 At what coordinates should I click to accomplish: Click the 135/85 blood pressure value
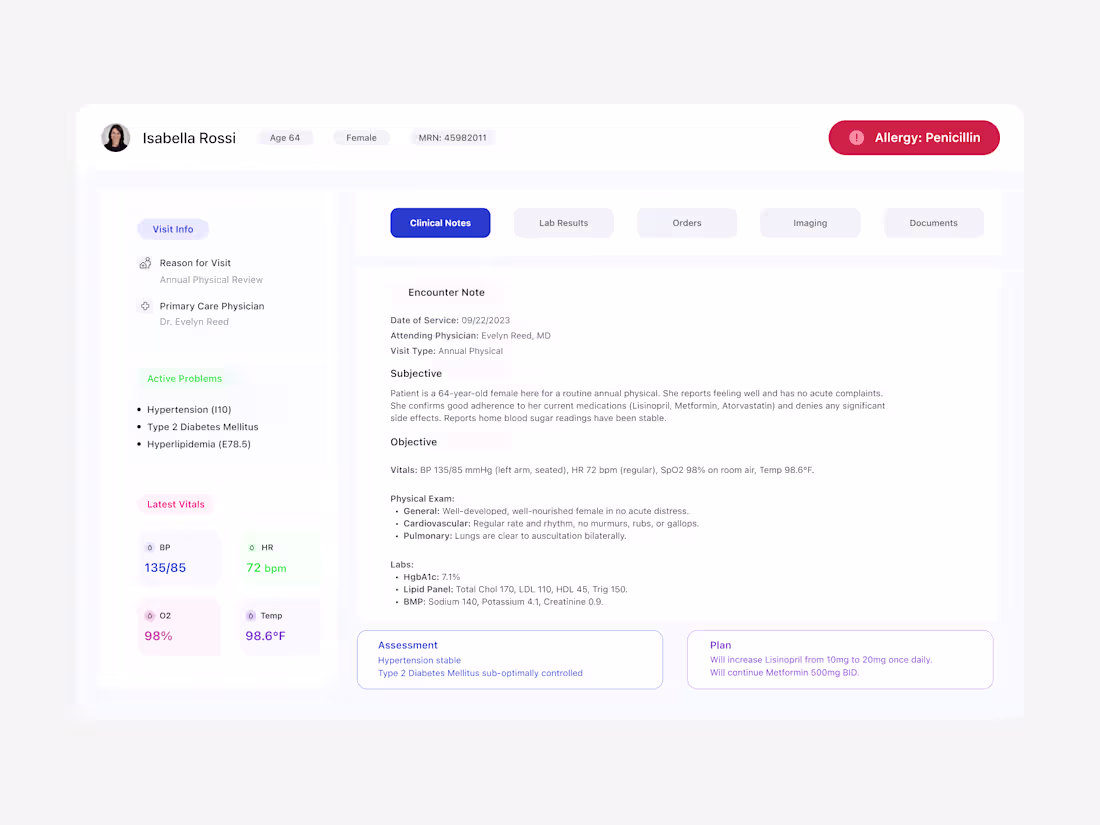point(165,568)
